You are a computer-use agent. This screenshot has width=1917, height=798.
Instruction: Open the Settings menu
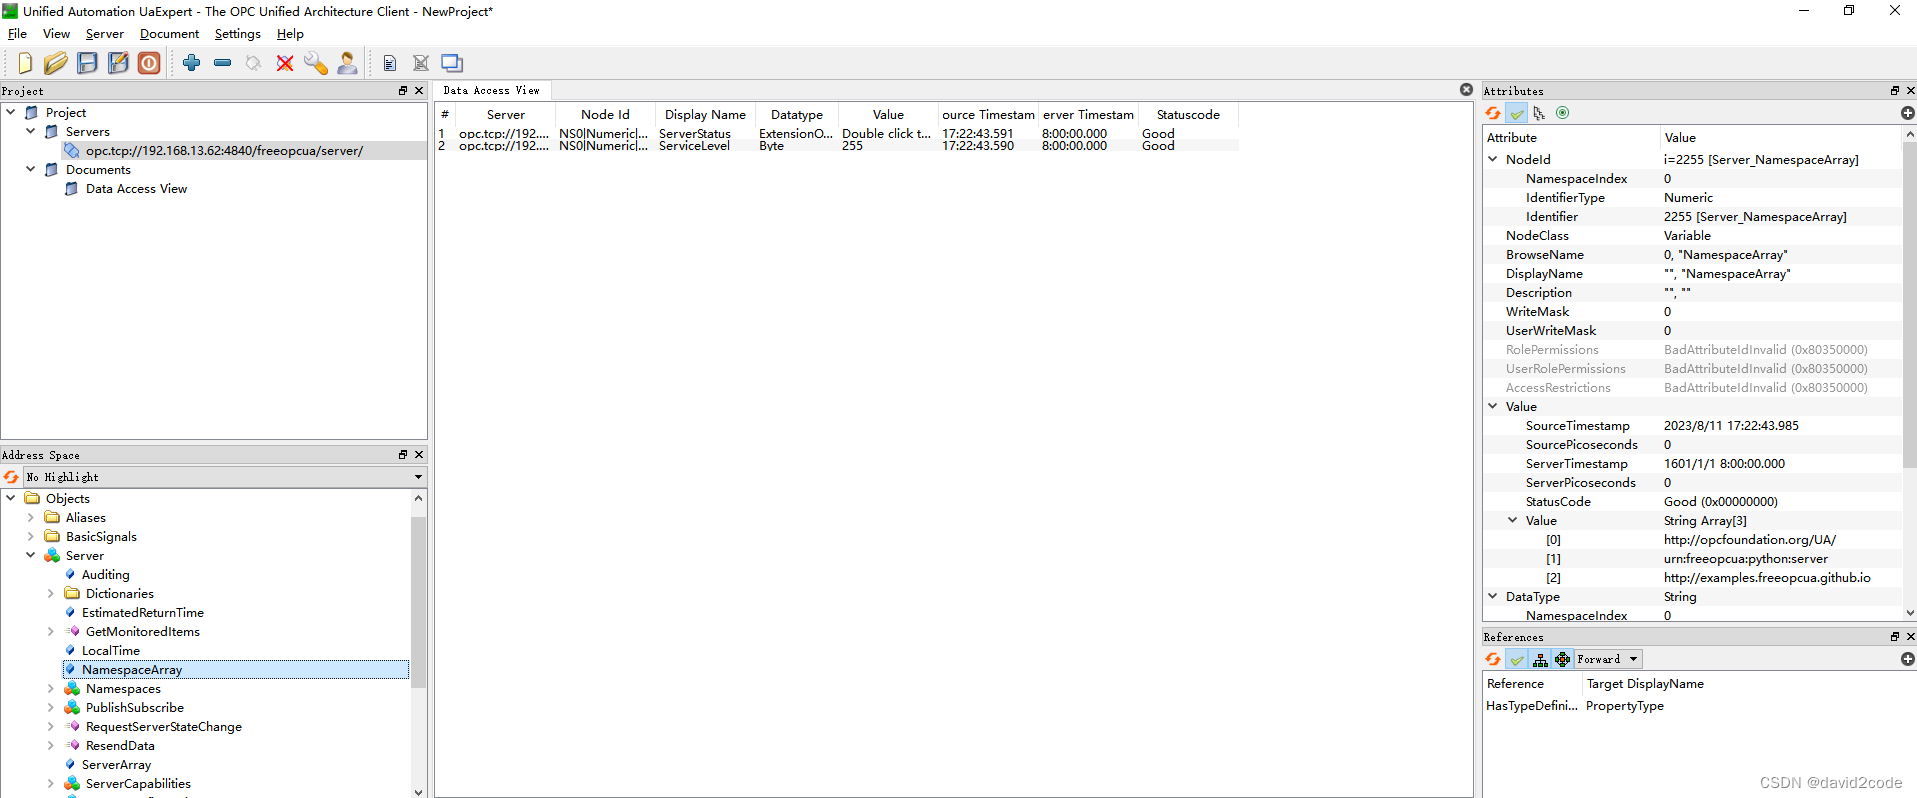(237, 34)
